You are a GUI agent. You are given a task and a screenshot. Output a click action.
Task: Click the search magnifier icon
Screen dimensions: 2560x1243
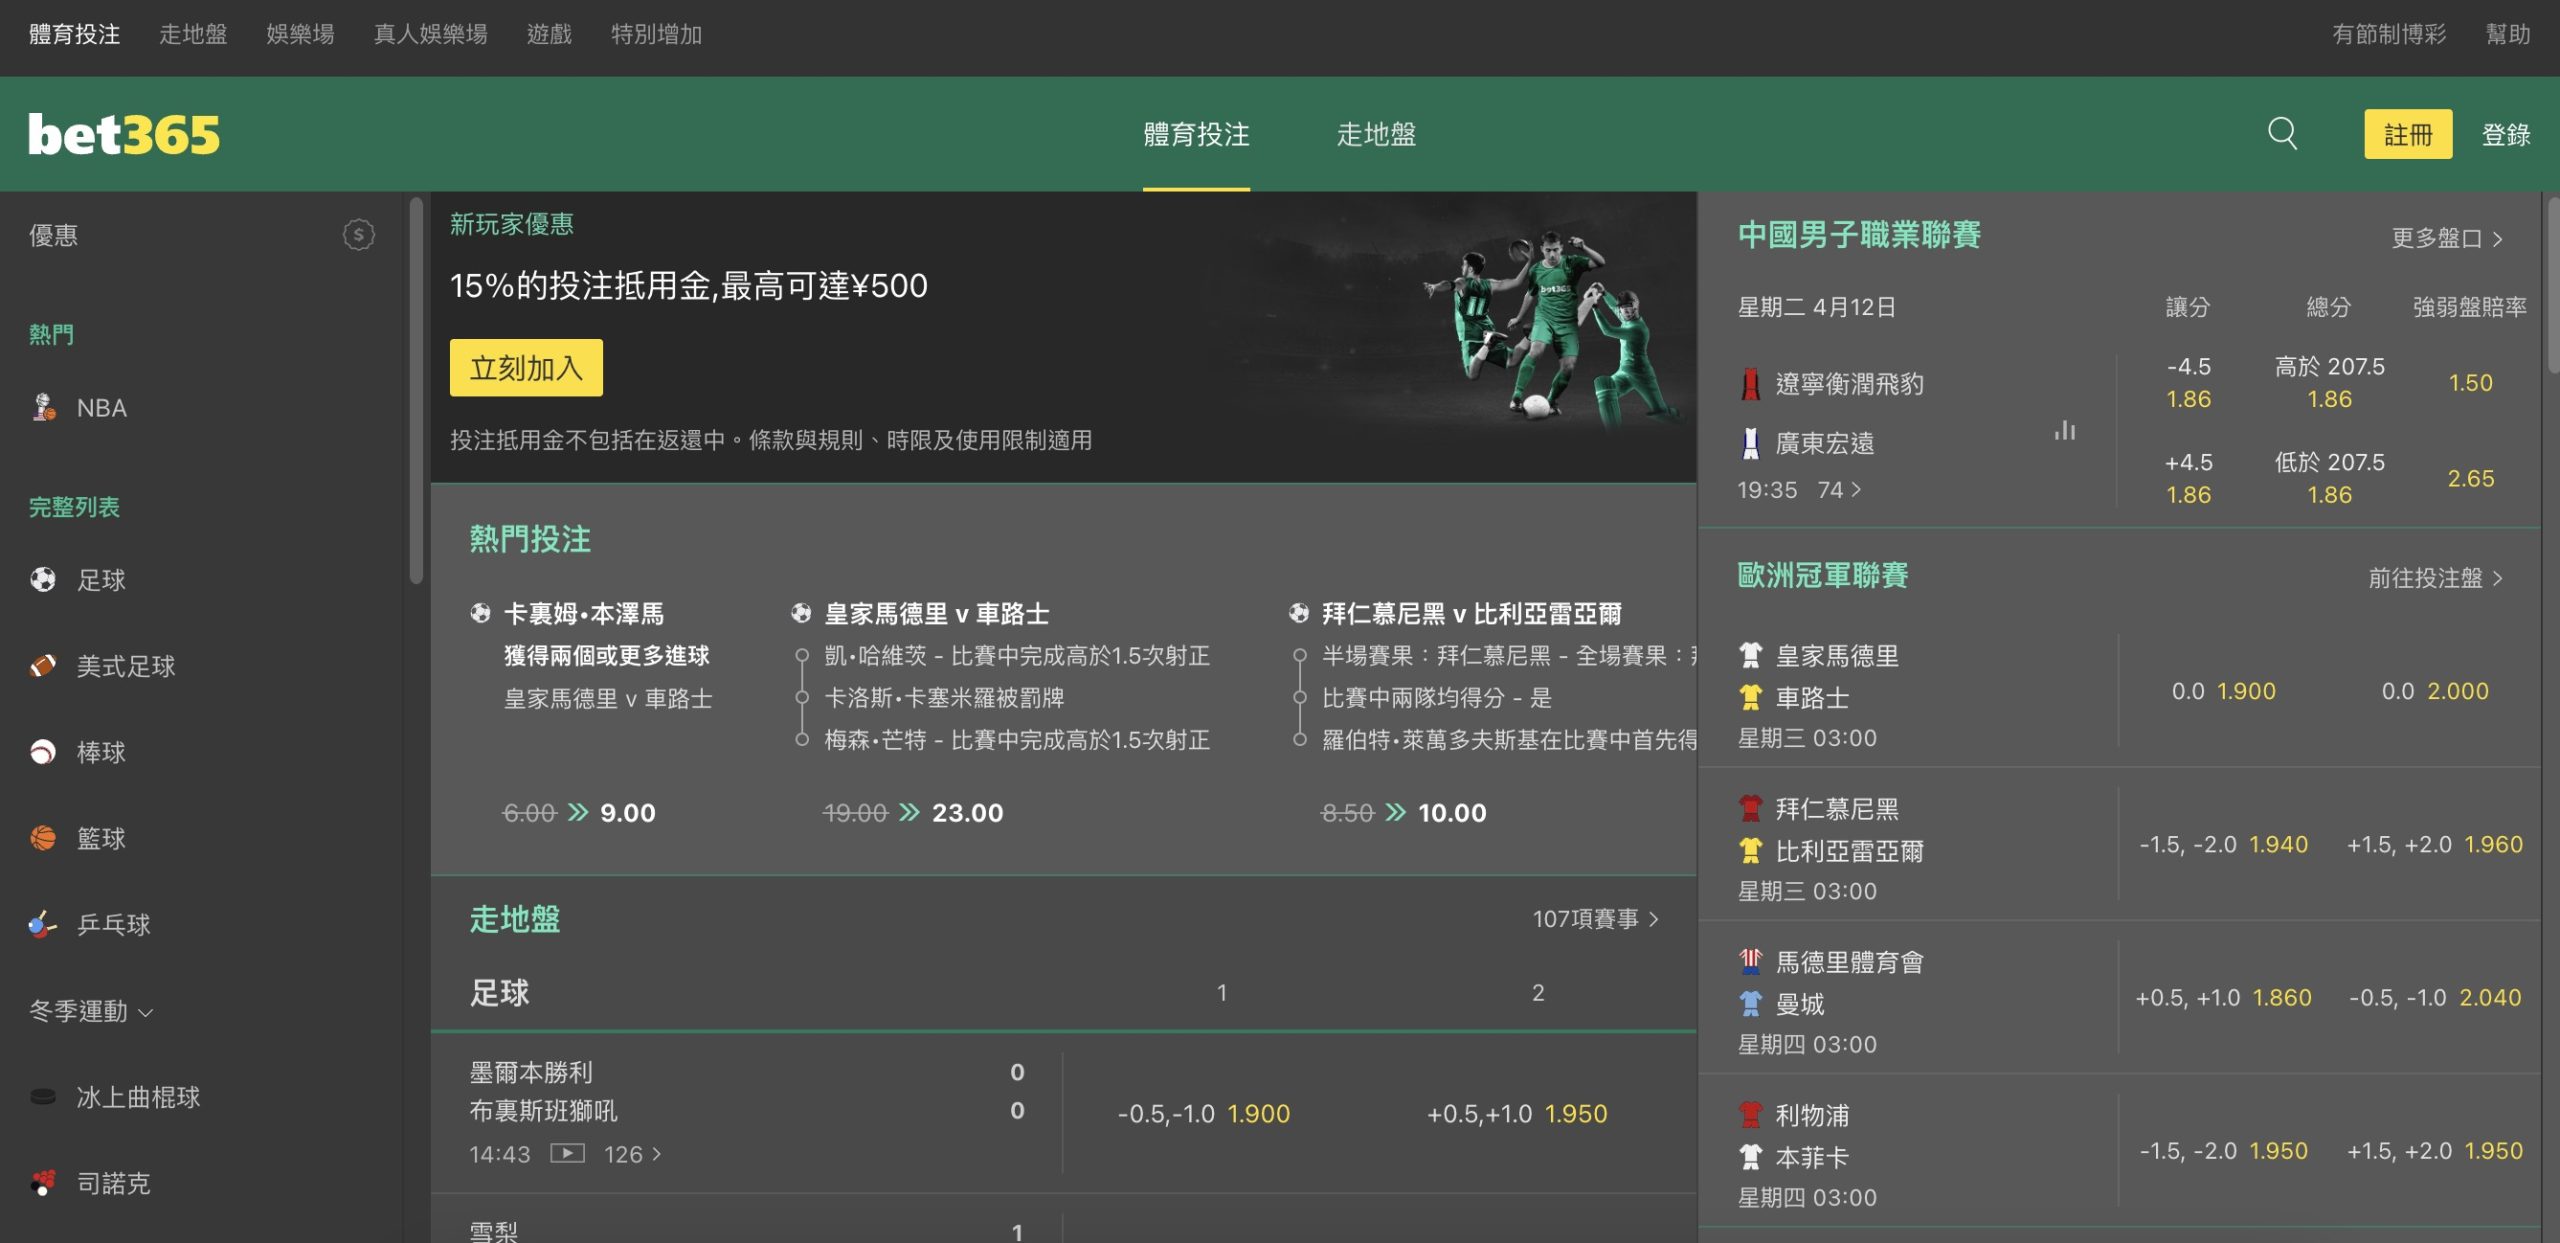tap(2281, 133)
